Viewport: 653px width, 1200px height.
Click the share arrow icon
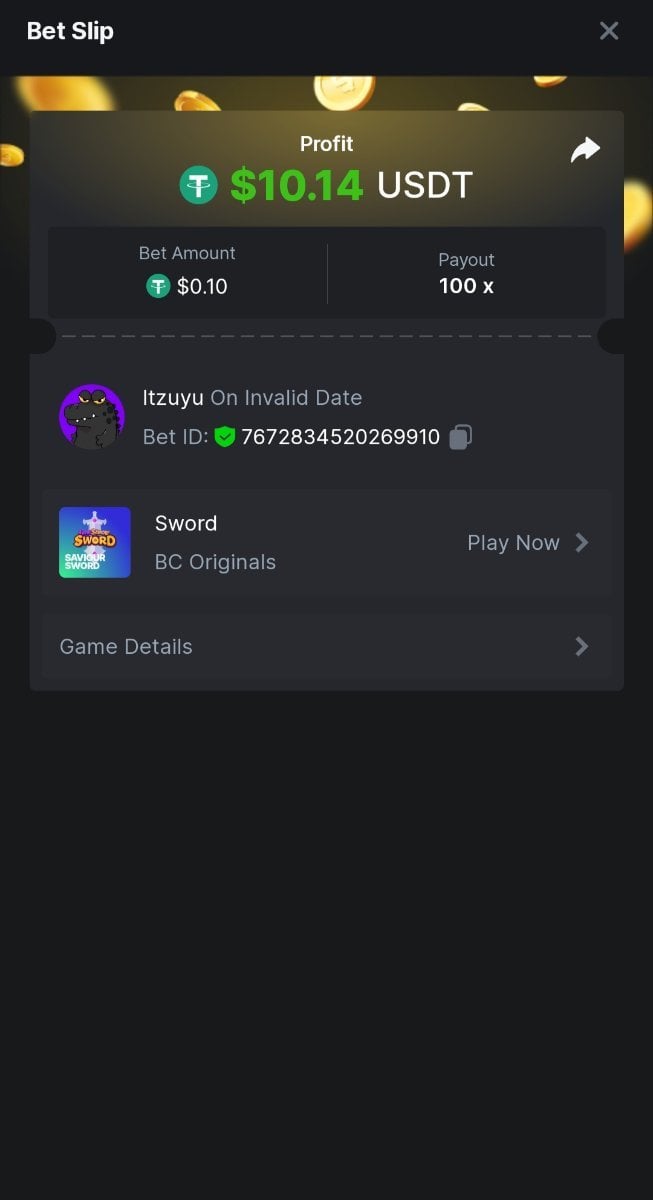click(x=585, y=150)
